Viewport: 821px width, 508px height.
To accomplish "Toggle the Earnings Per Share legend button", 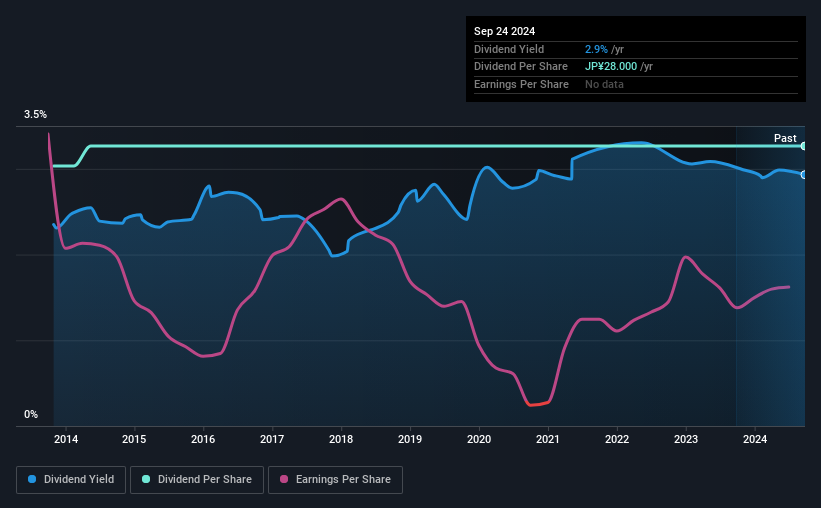I will [335, 479].
